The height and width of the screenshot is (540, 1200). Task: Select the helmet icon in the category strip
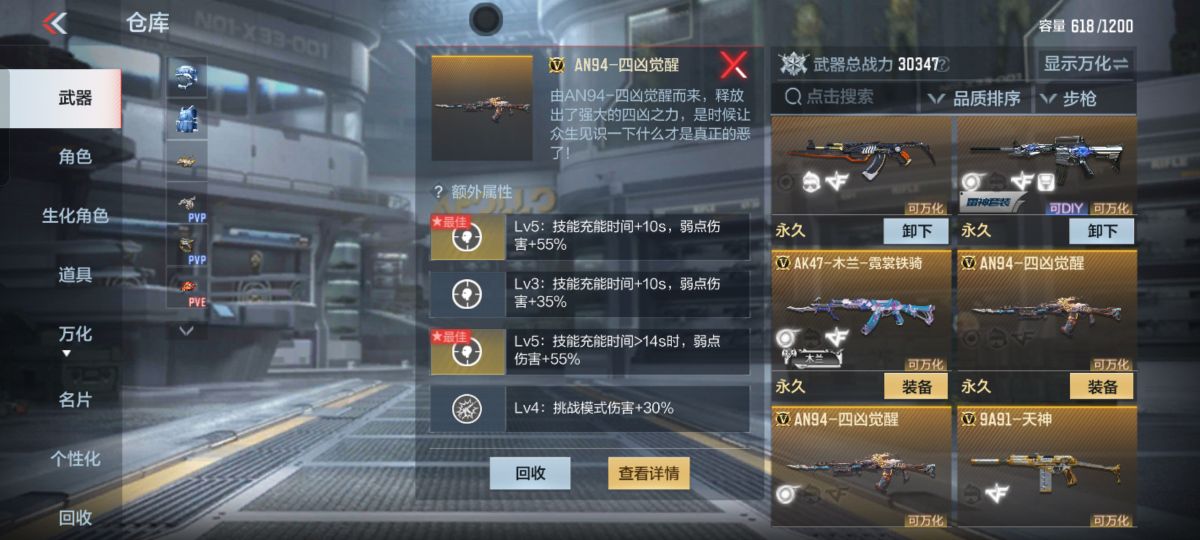click(x=187, y=76)
